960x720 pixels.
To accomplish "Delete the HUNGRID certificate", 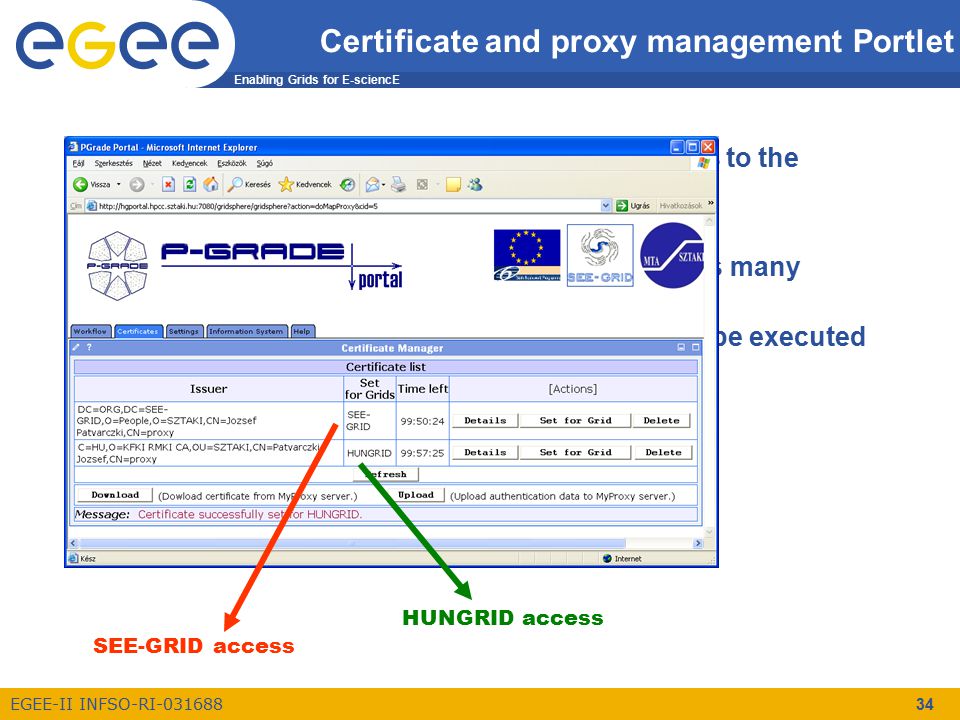I will [x=663, y=452].
